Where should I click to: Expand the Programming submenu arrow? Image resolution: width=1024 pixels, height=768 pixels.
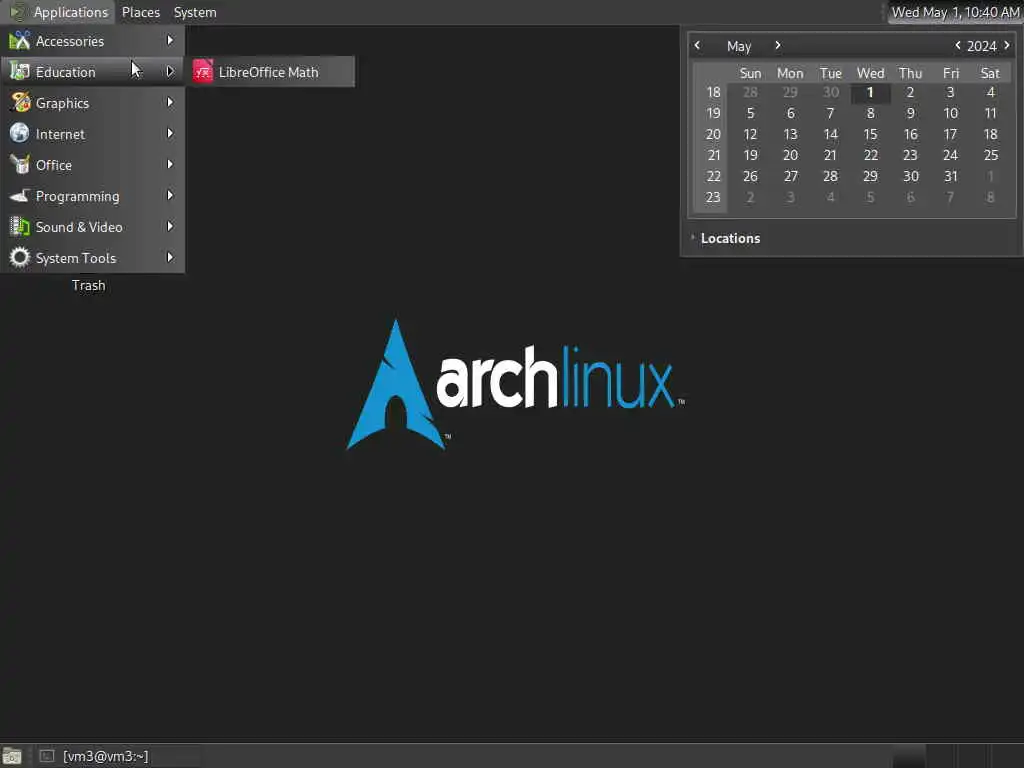170,195
